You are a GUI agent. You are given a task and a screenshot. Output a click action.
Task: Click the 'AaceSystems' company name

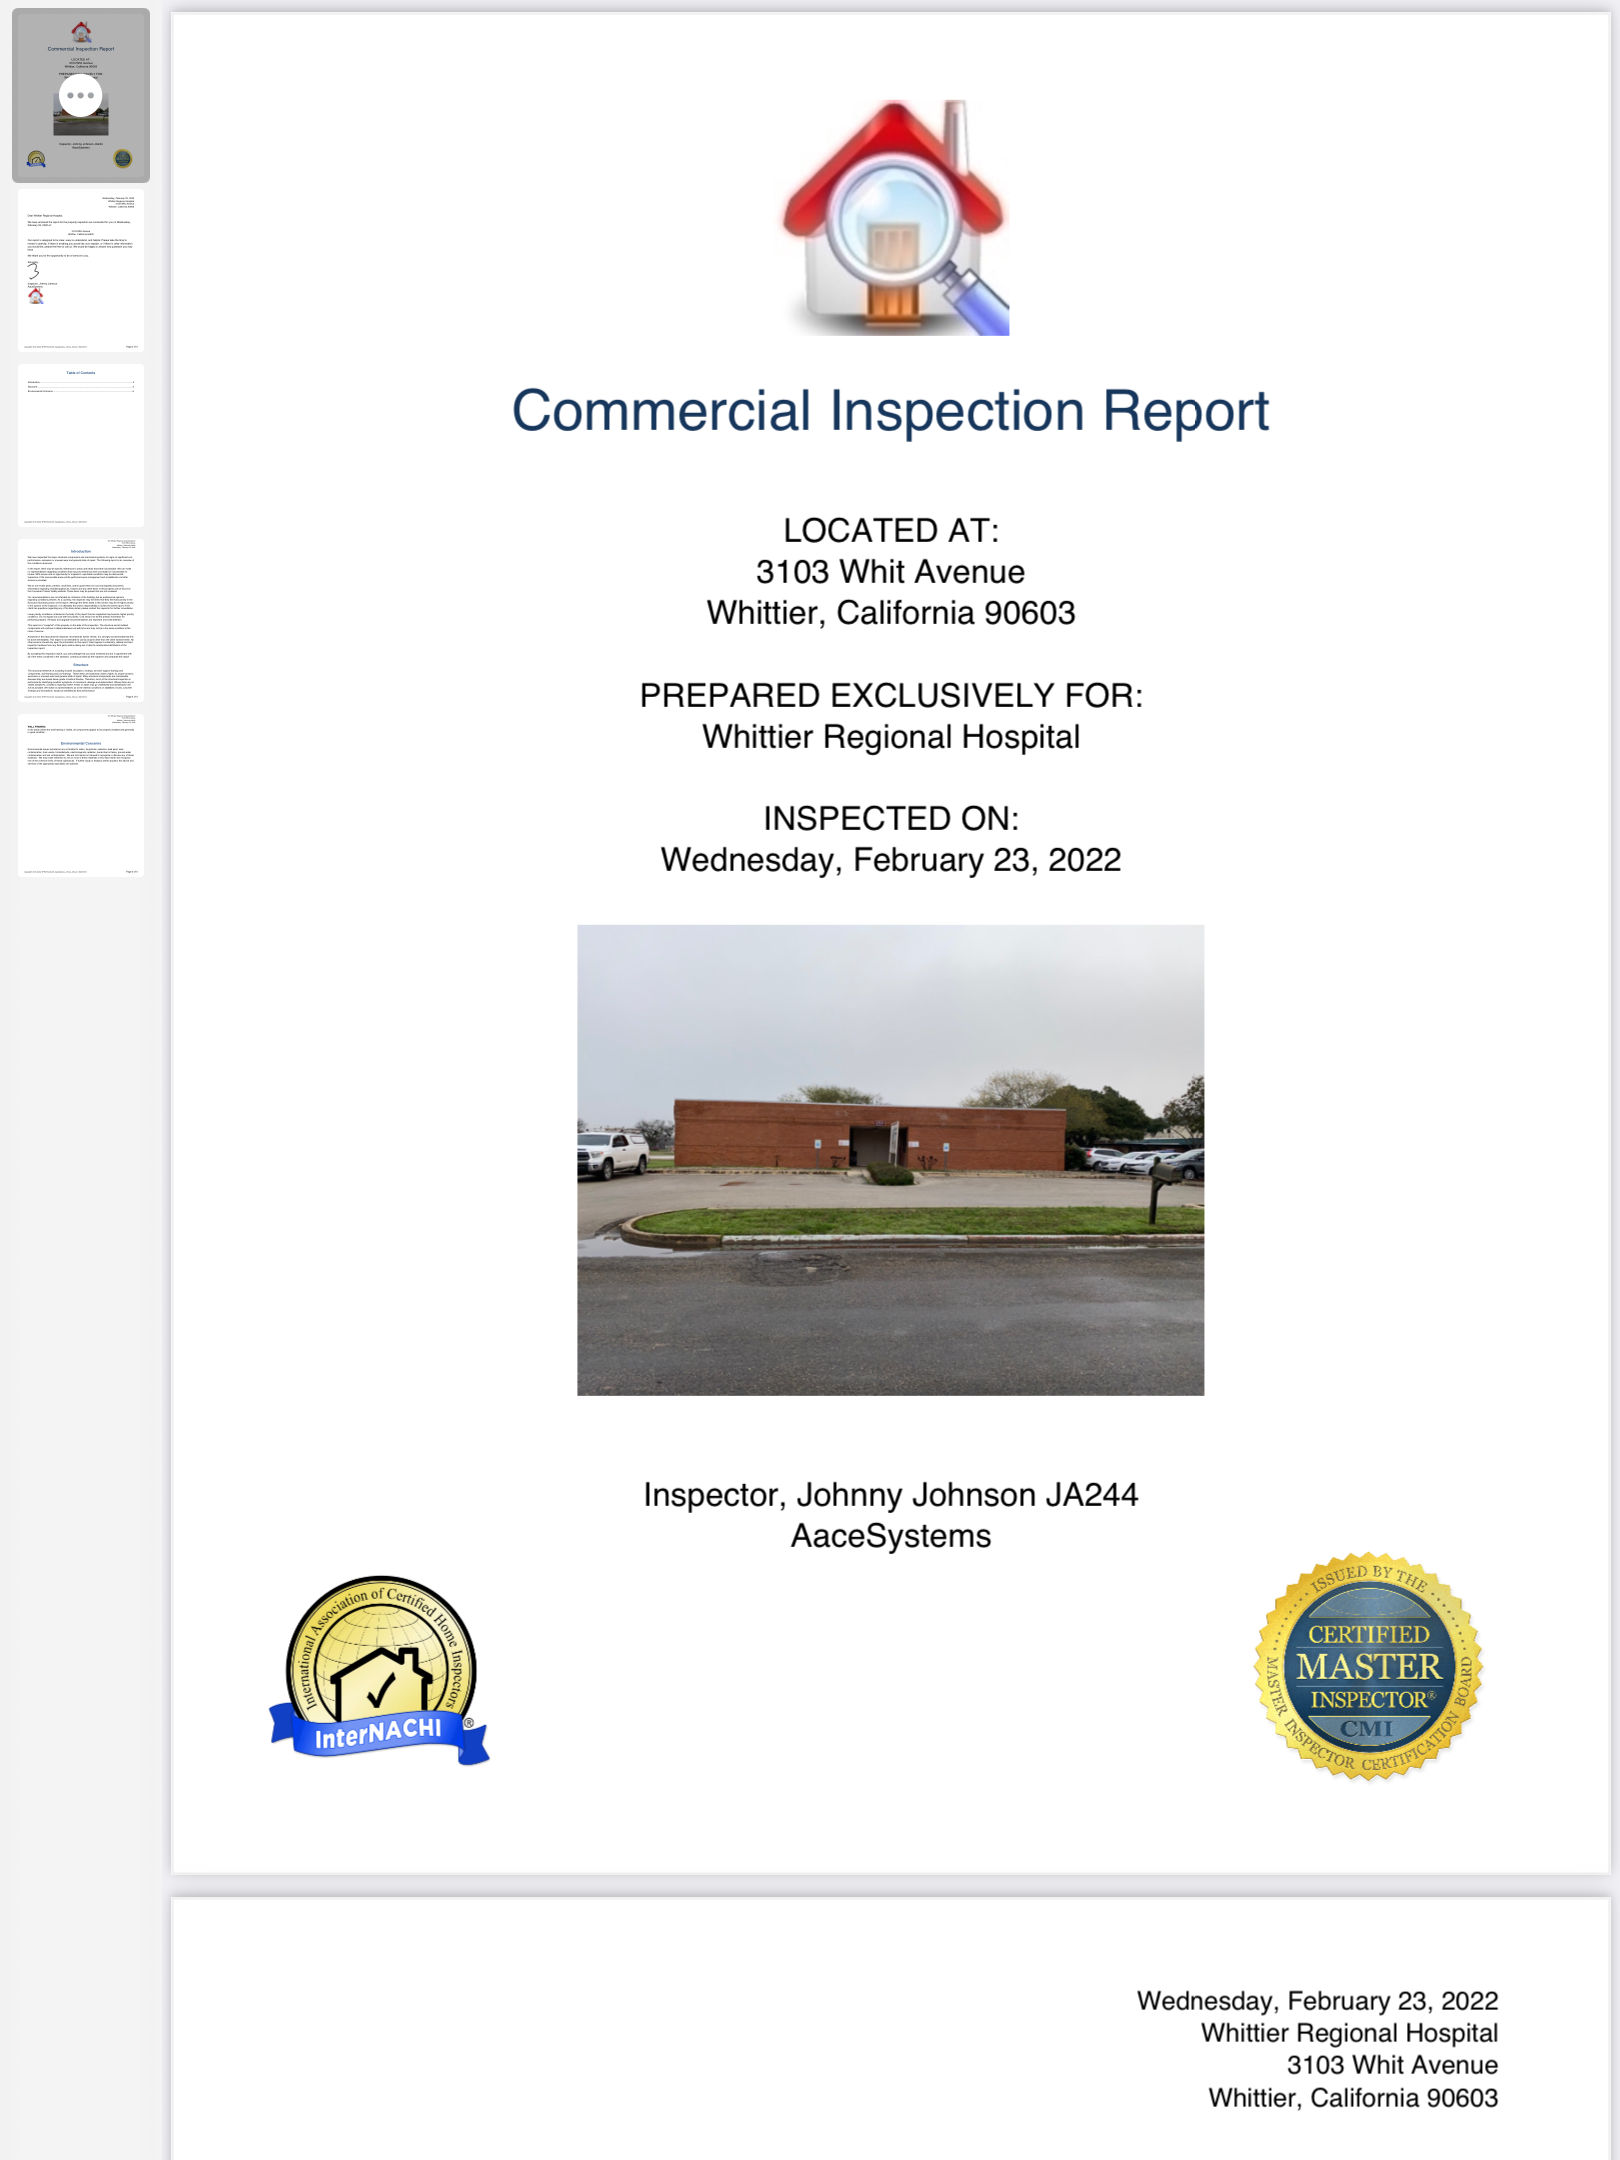point(890,1535)
